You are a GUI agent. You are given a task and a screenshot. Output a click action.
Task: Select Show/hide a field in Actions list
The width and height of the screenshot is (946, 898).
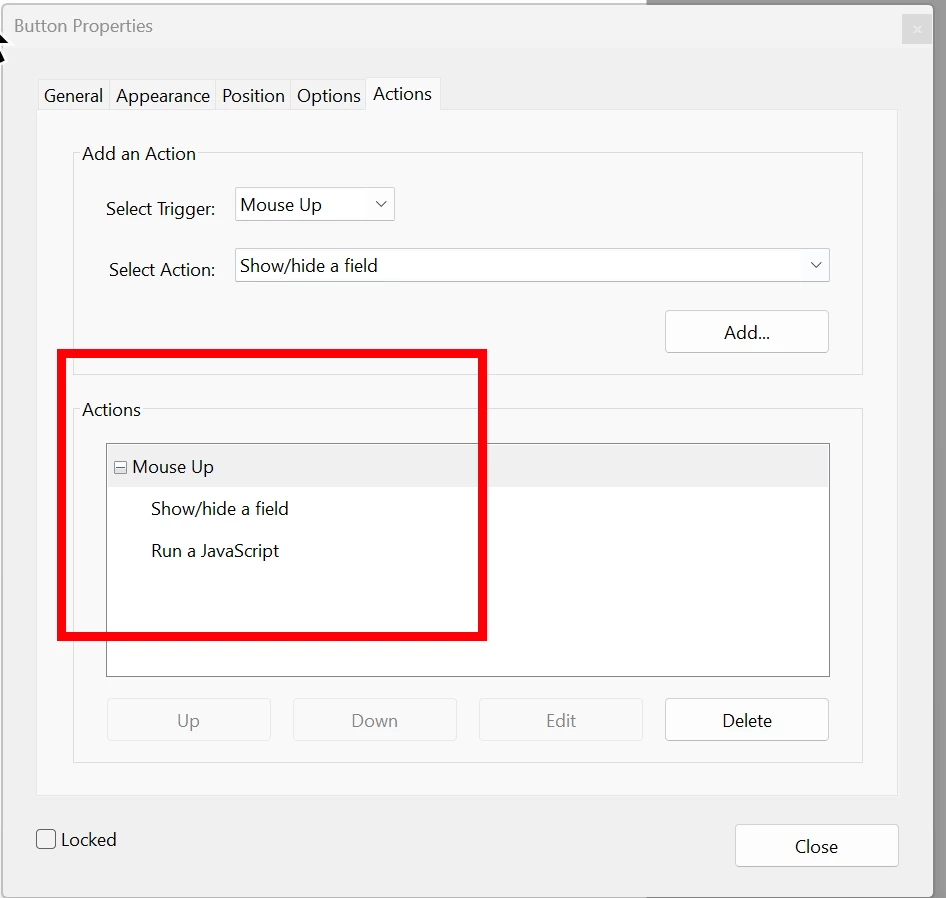[220, 509]
